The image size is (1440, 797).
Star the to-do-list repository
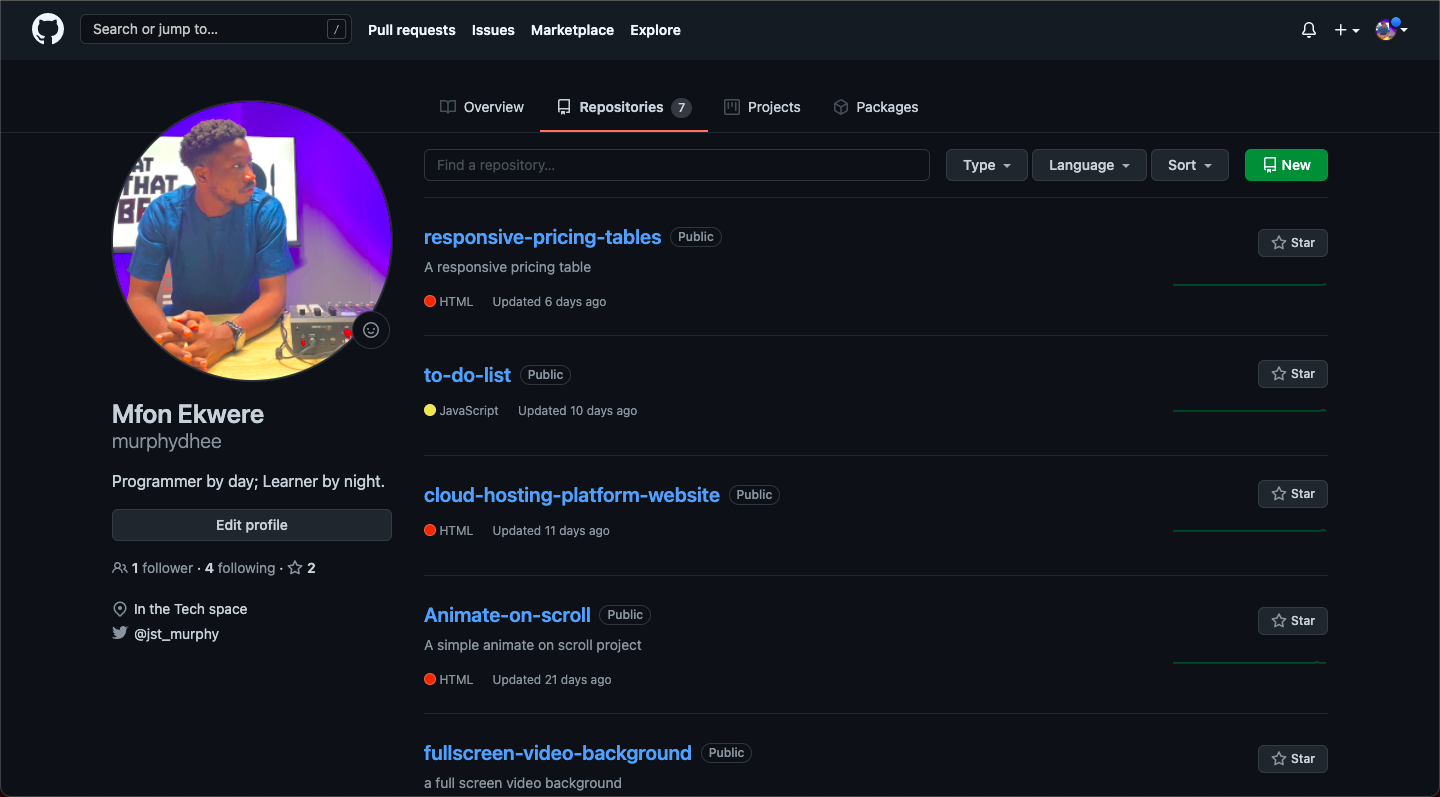click(x=1292, y=374)
